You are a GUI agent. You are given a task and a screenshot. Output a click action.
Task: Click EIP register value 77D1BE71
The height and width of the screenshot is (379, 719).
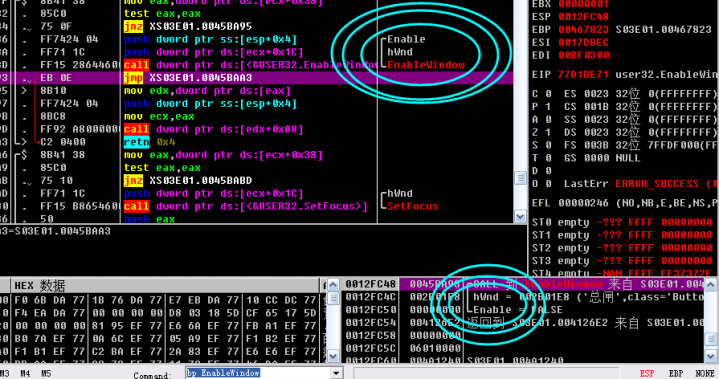(x=583, y=75)
